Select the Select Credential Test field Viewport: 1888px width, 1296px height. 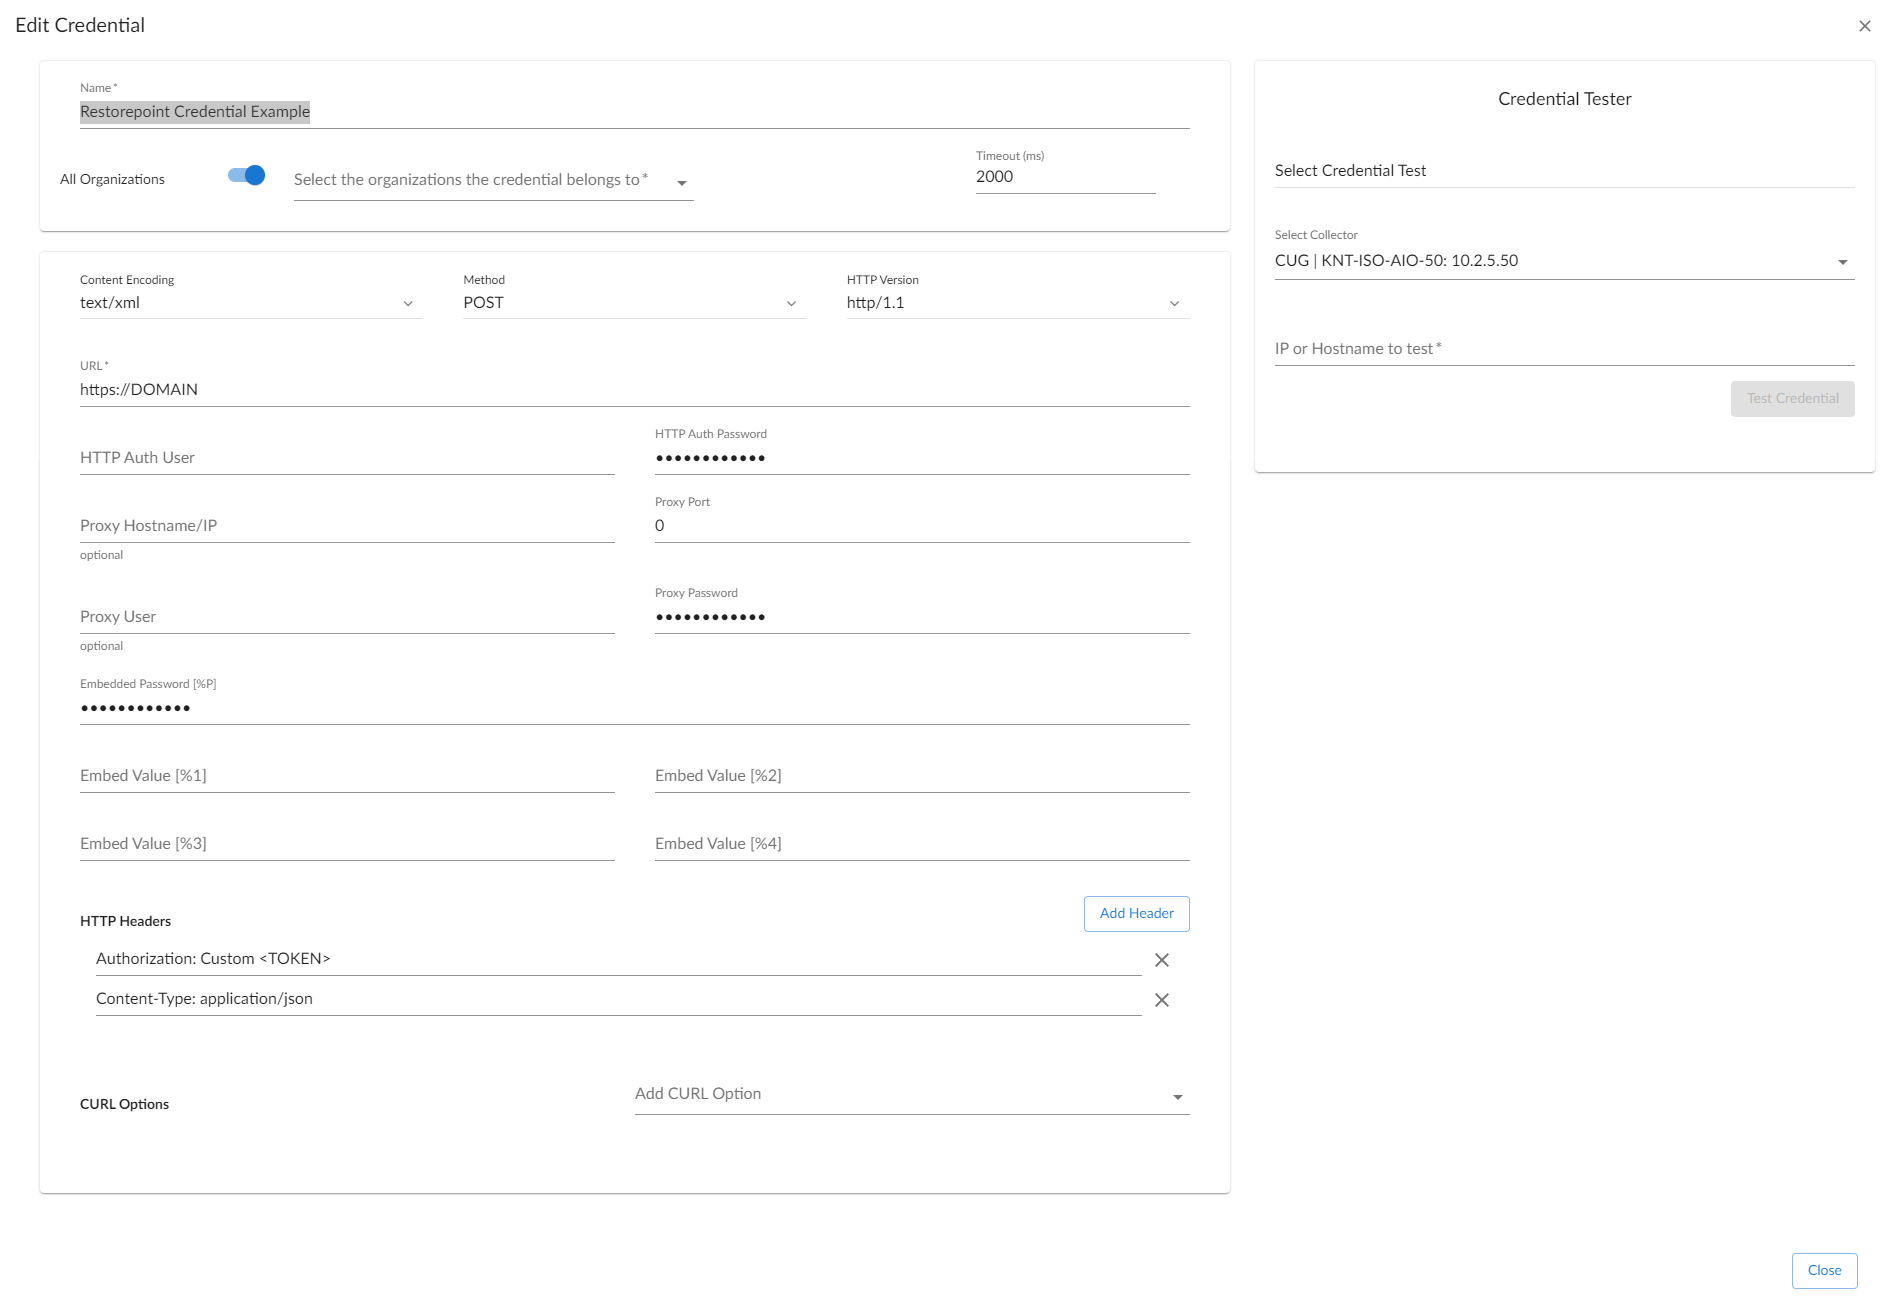1560,171
